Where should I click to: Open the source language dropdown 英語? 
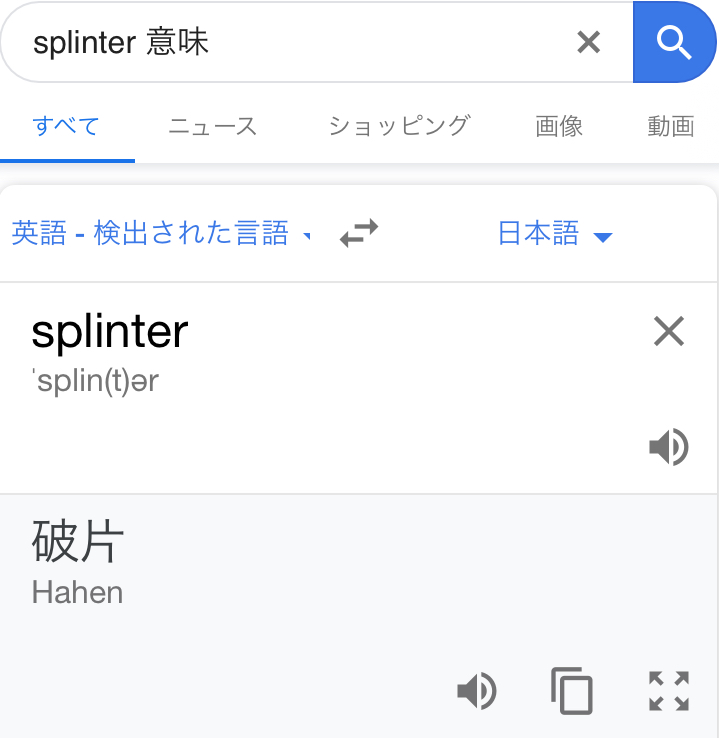161,234
